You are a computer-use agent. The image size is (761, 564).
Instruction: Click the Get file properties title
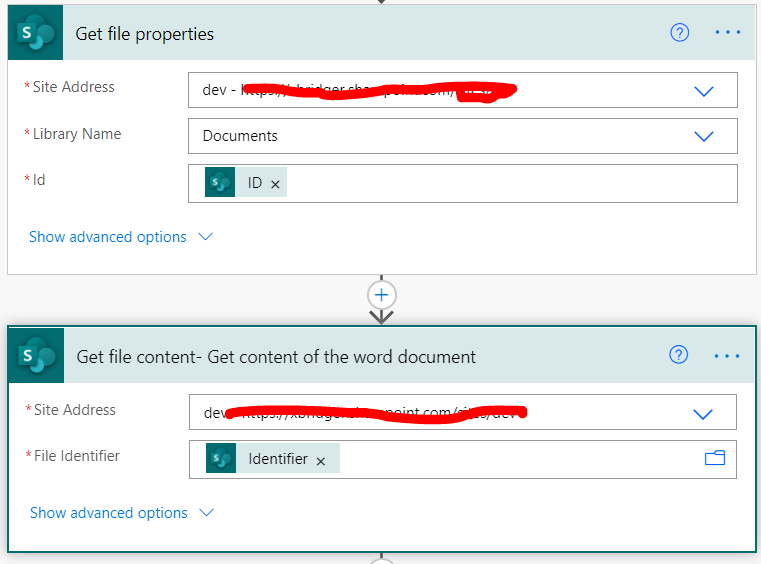pyautogui.click(x=145, y=34)
